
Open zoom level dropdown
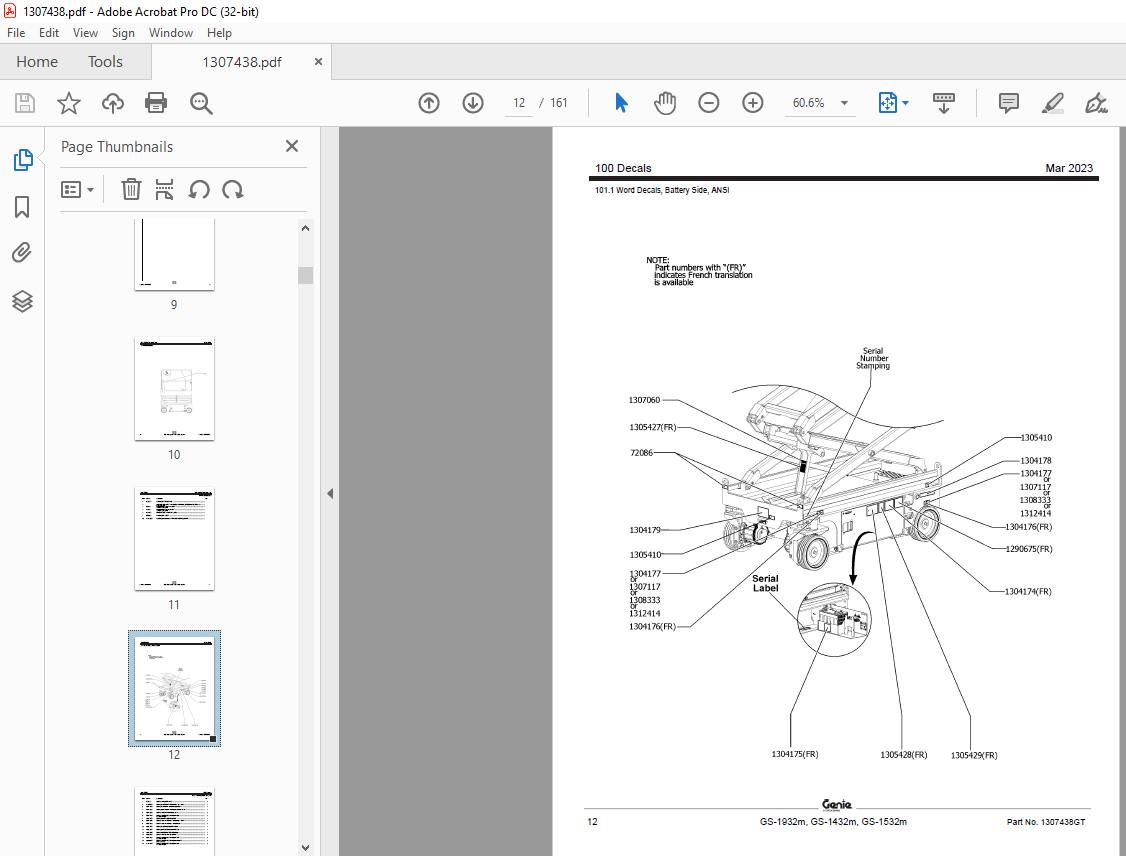click(845, 103)
